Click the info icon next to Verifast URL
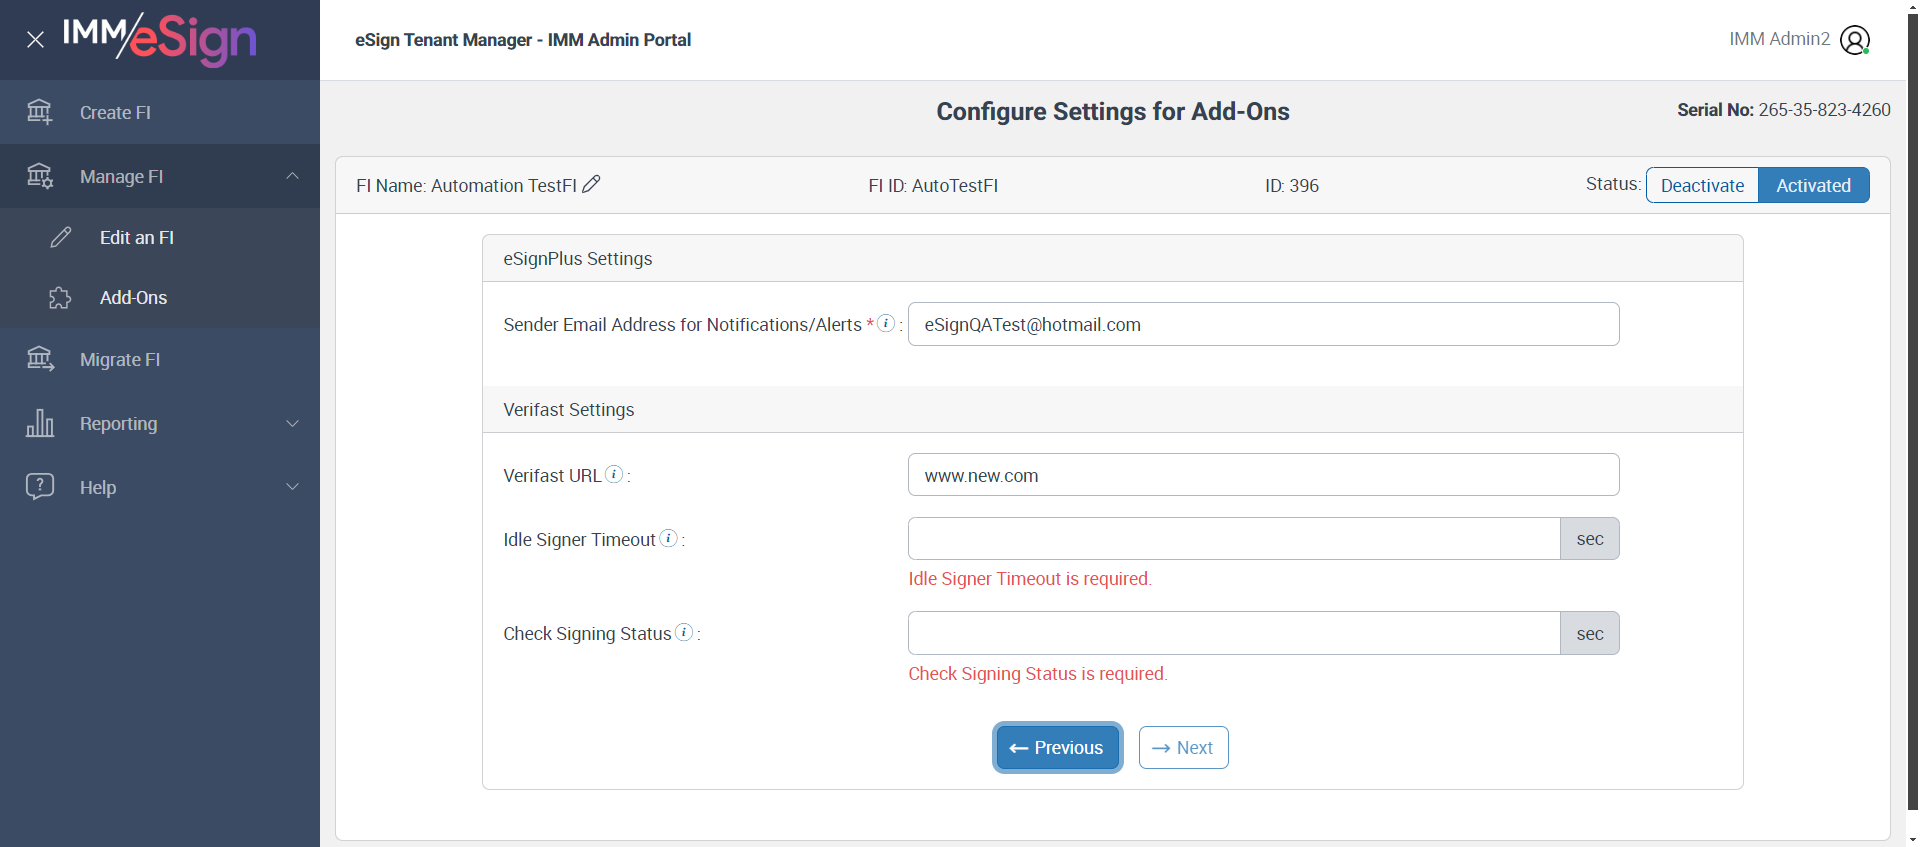 tap(614, 474)
